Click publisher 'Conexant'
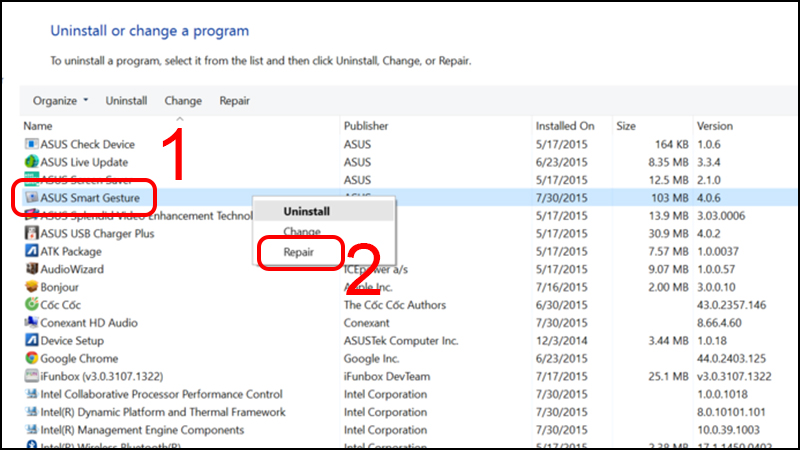Viewport: 800px width, 450px height. [x=366, y=323]
